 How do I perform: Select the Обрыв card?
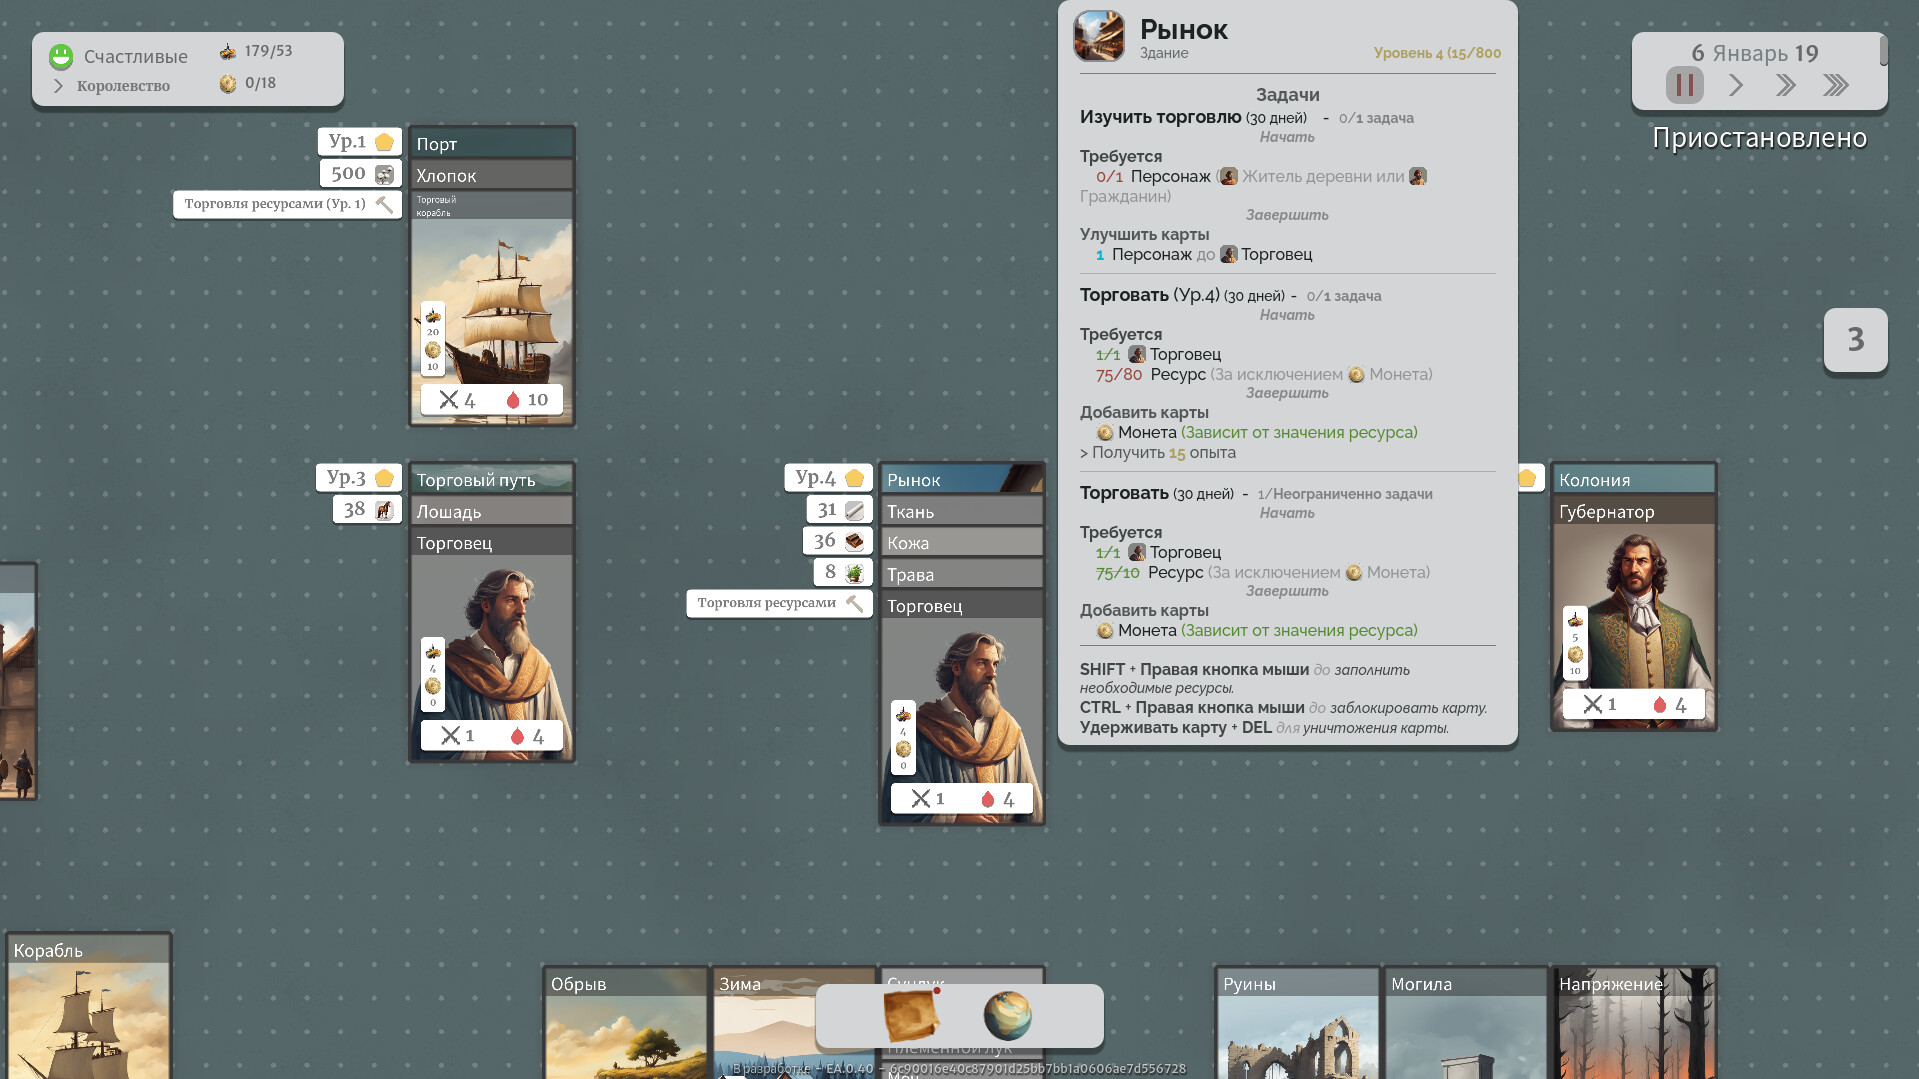tap(626, 1022)
